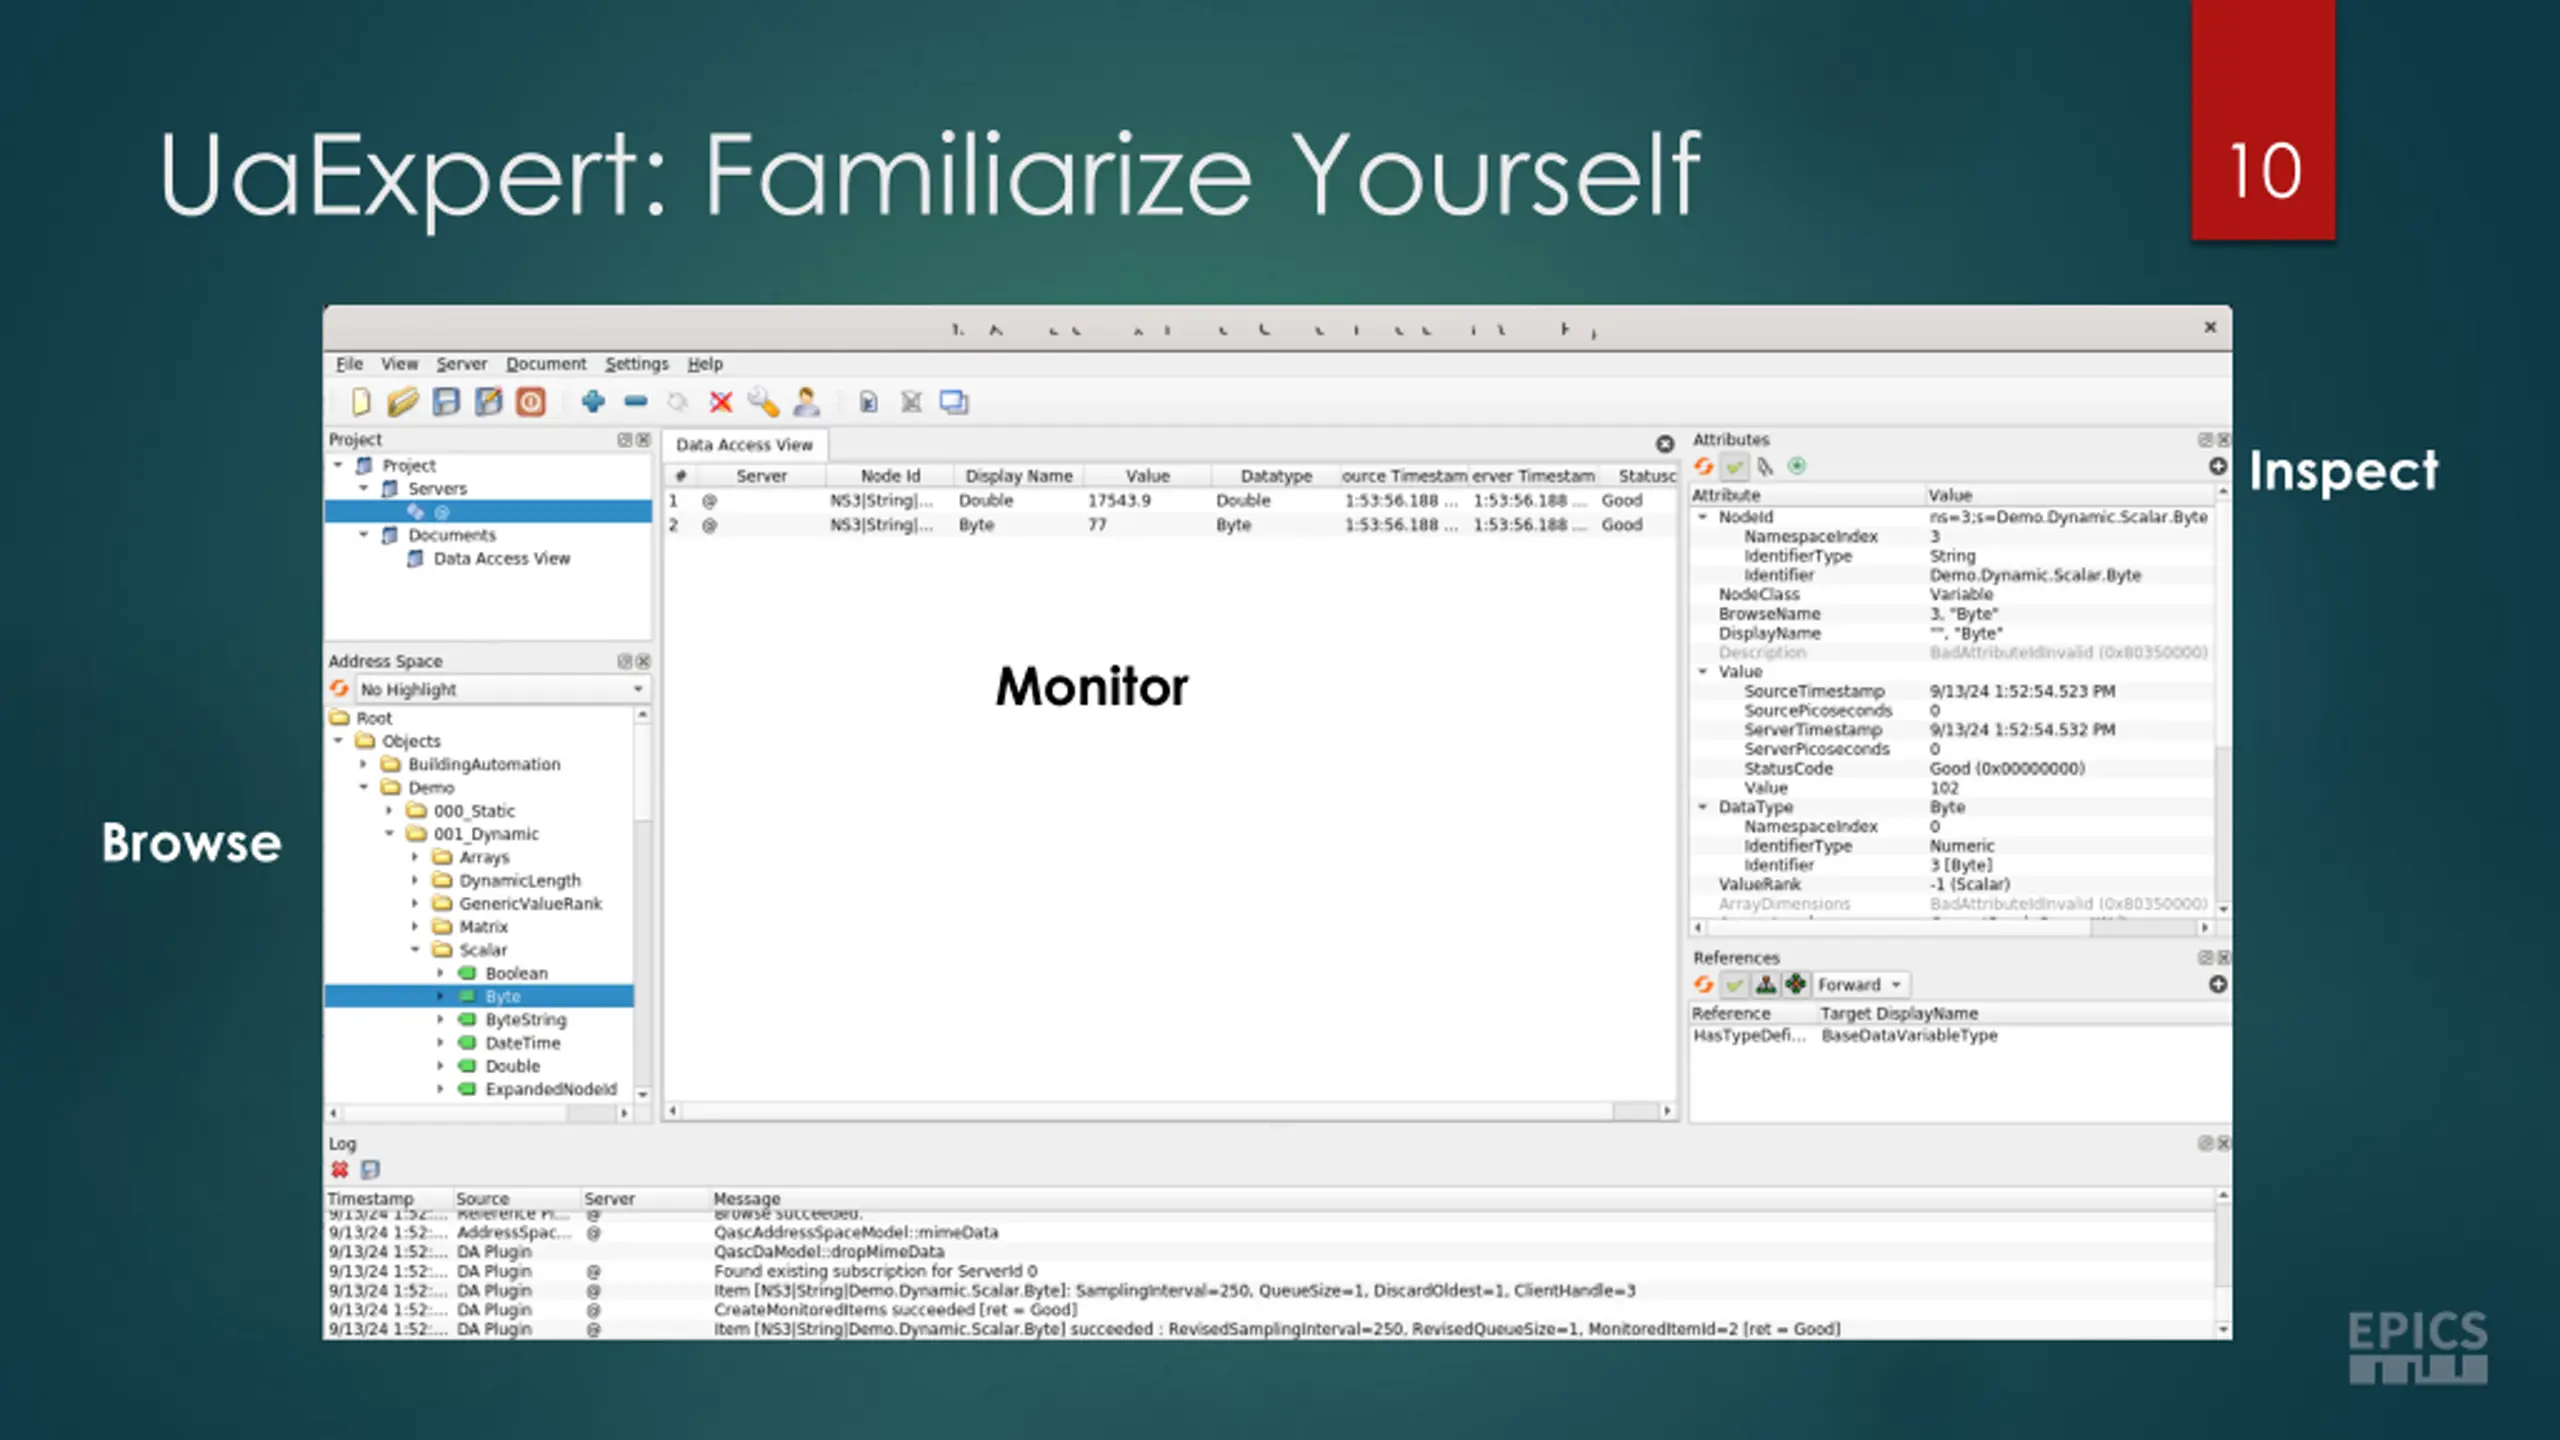Screen dimensions: 2560x1440
Task: Sort by the Display Name column header
Action: tap(1018, 476)
